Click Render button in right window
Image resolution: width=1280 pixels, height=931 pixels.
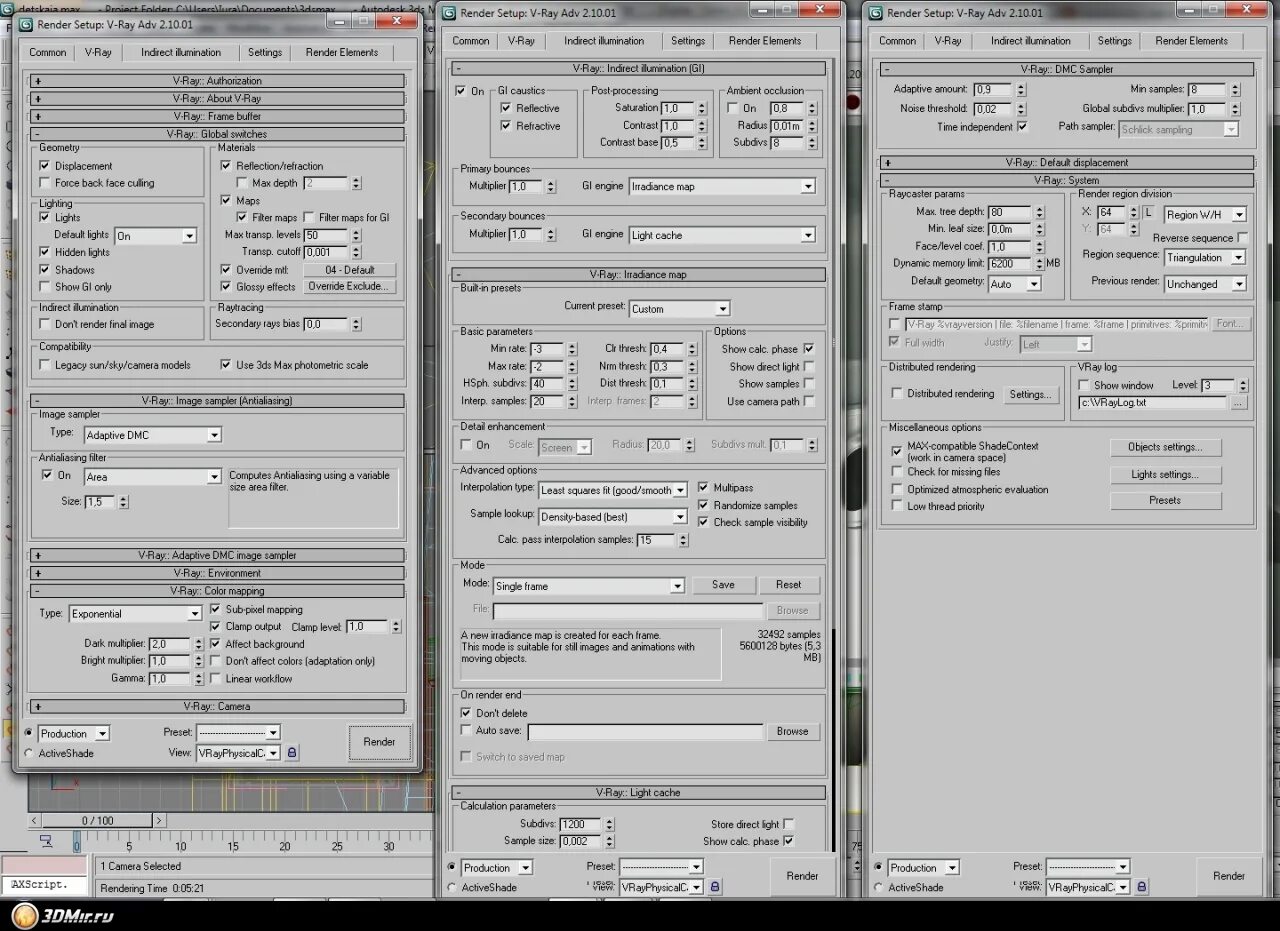pyautogui.click(x=1229, y=876)
